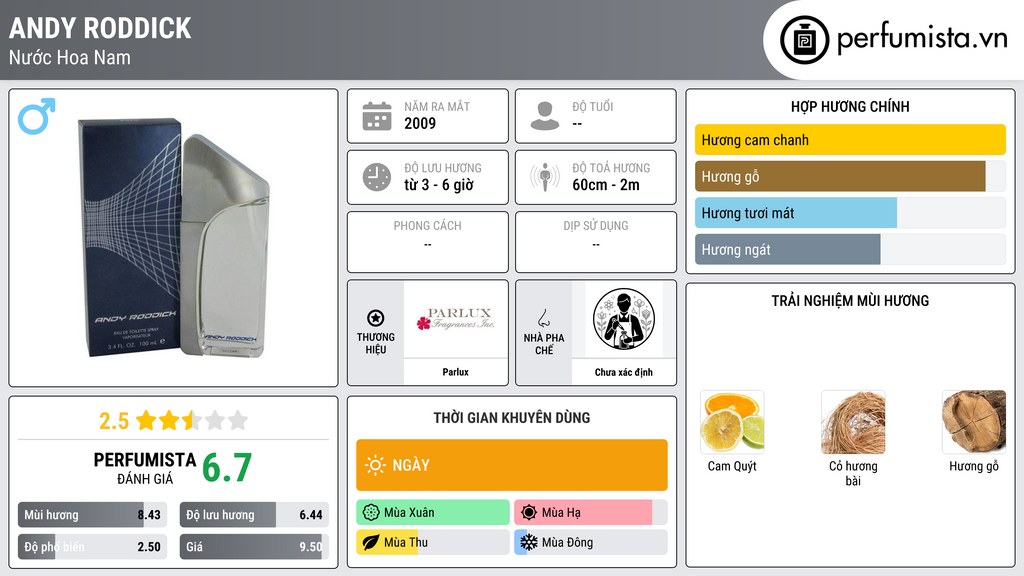
Task: Click the Trải nghiệm mùi hương heading
Action: [x=850, y=300]
